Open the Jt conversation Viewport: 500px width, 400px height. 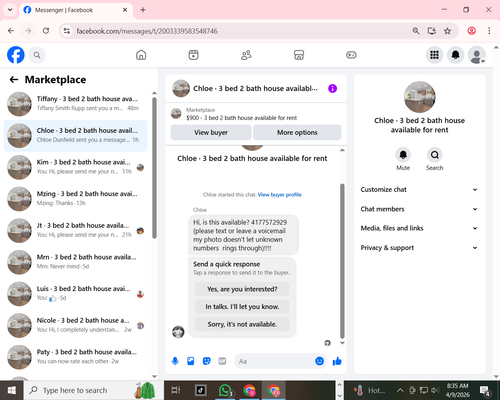(75, 230)
